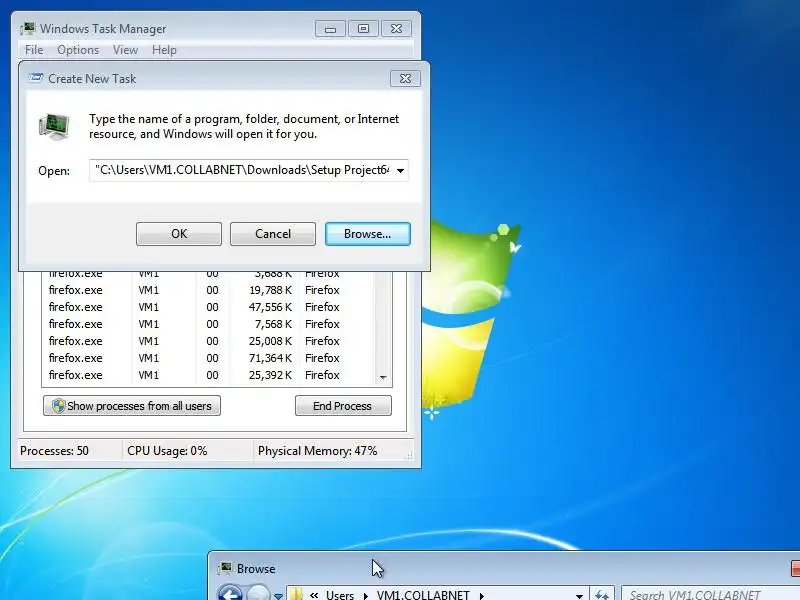Click the Search VM1.COLLABNET box

(710, 595)
